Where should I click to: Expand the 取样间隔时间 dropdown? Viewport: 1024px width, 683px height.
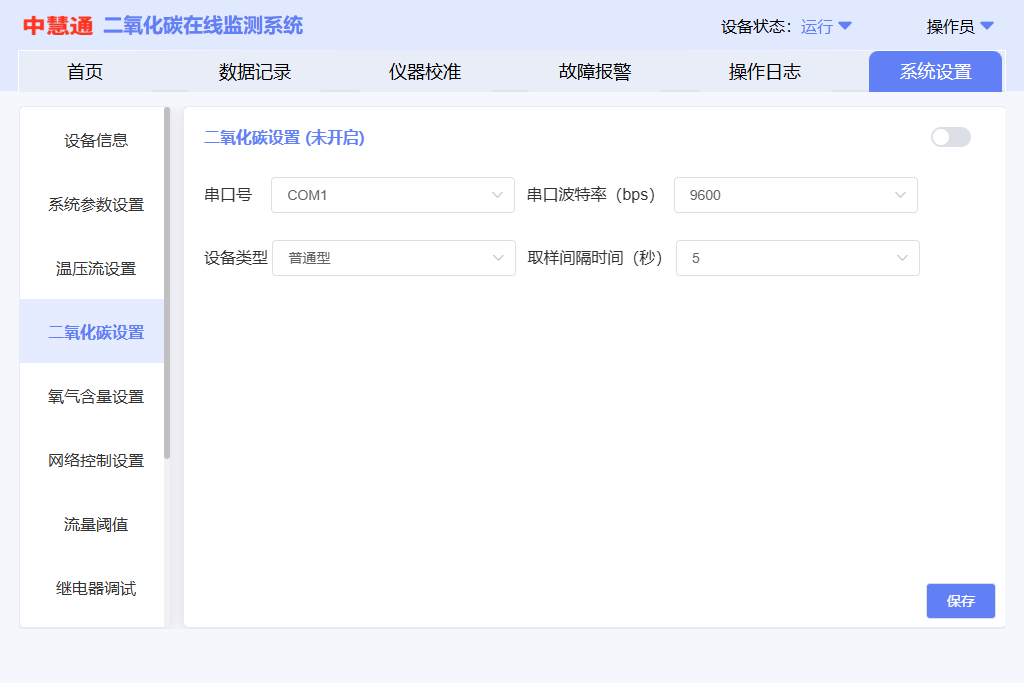pos(797,258)
